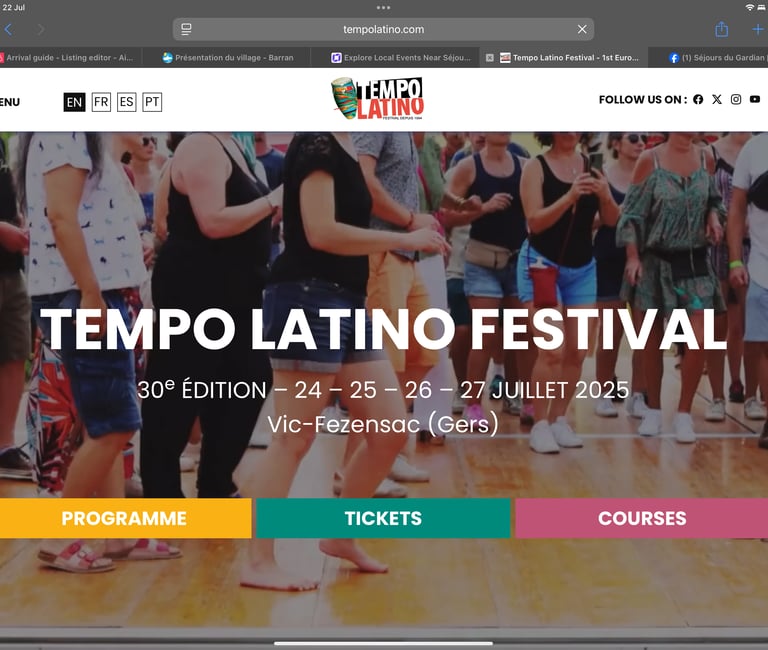The width and height of the screenshot is (768, 650).
Task: Open the Instagram social icon
Action: point(736,99)
